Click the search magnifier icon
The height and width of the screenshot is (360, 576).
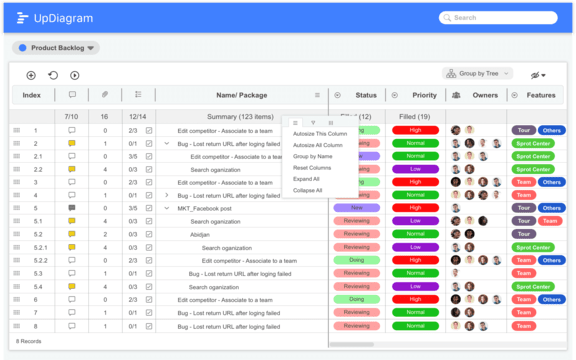(x=447, y=18)
